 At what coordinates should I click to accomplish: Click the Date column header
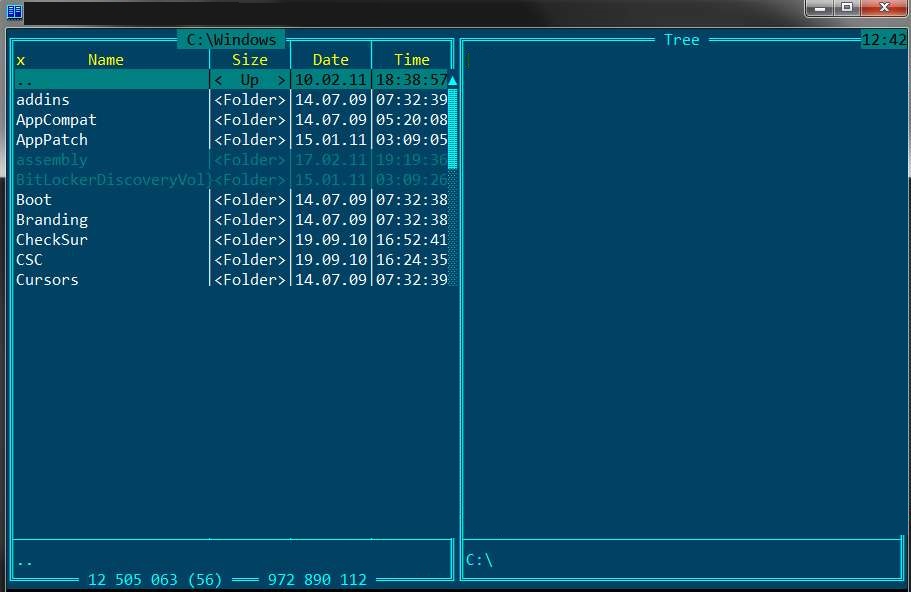(330, 60)
